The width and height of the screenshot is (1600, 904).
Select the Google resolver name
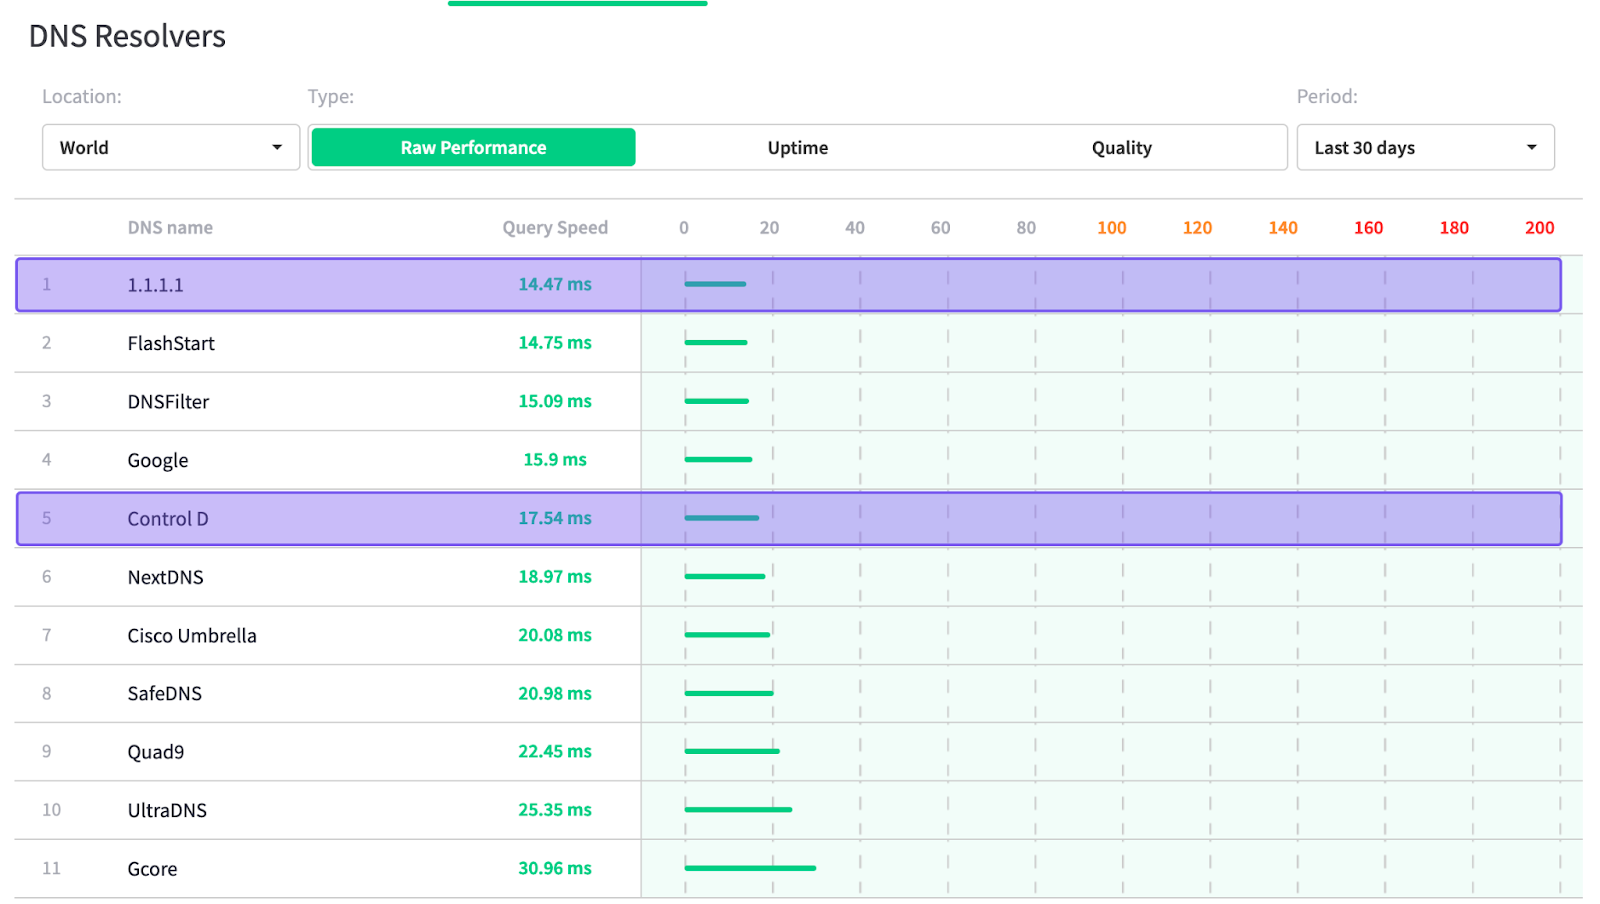coord(158,460)
